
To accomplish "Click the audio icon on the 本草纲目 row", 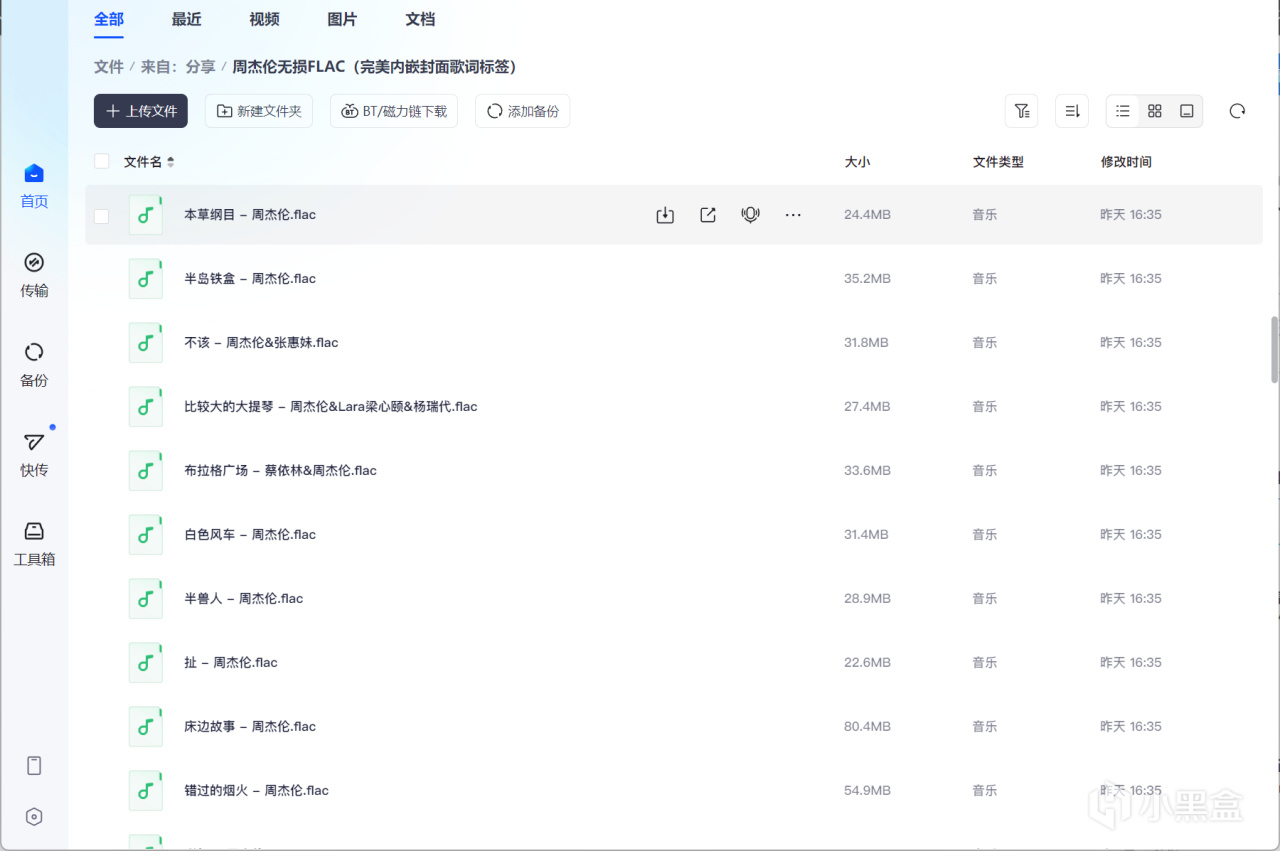I will pyautogui.click(x=751, y=215).
